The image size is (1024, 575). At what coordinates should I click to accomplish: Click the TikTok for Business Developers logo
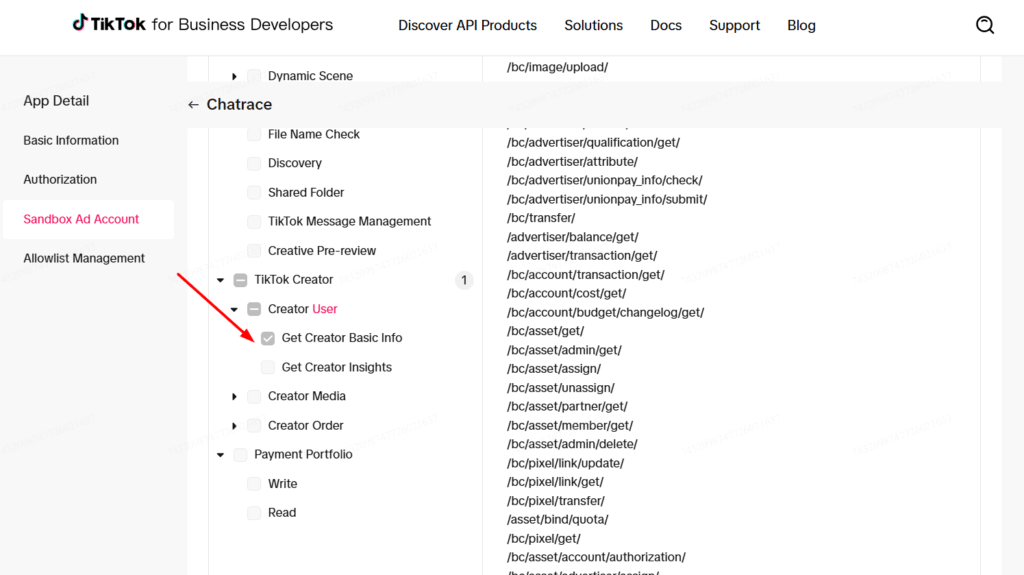click(202, 25)
